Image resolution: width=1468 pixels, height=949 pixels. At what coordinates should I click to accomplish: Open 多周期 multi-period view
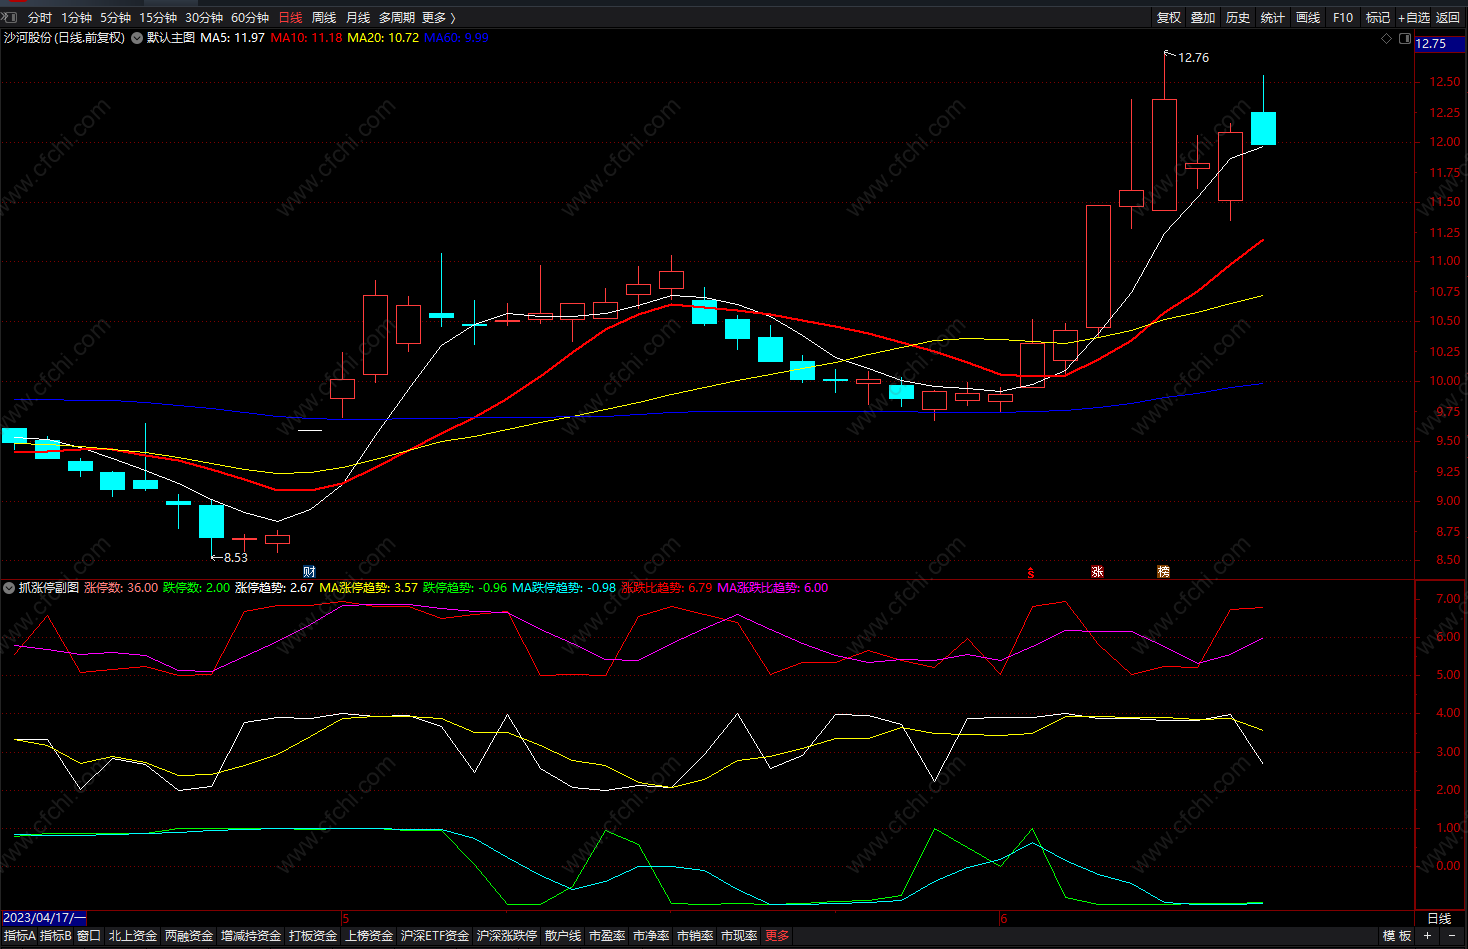click(x=396, y=18)
